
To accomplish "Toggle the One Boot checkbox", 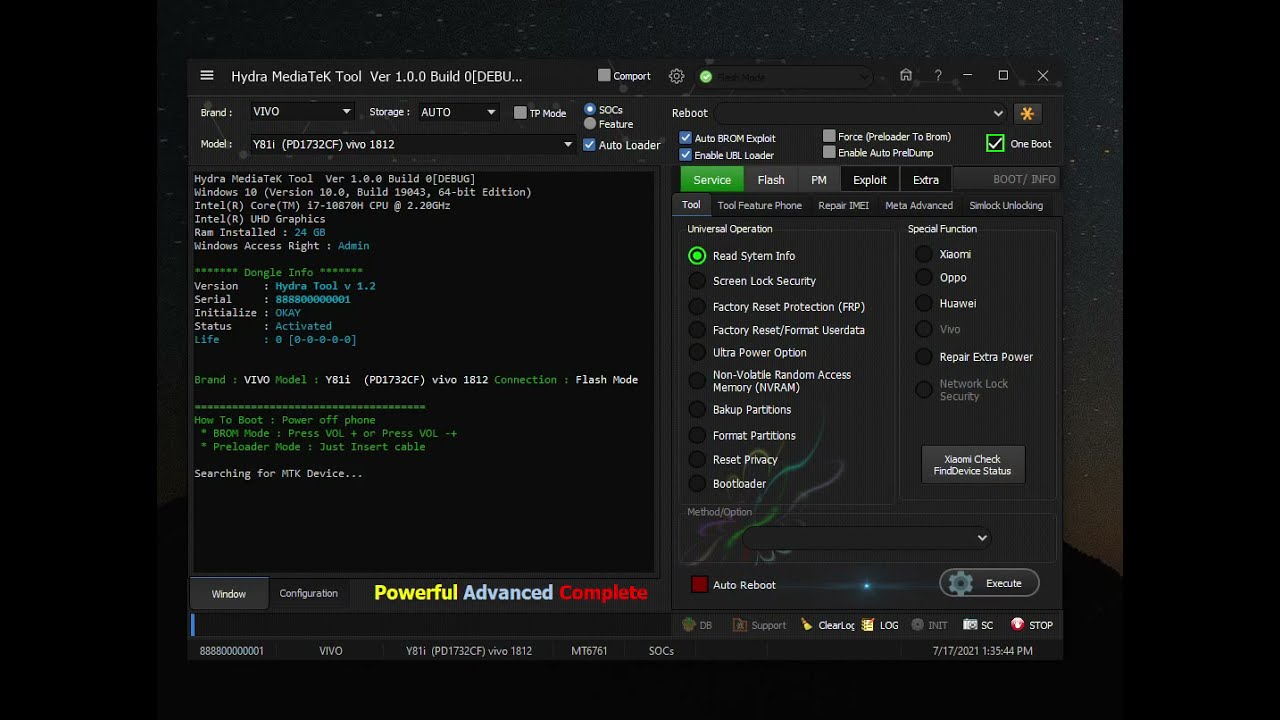I will coord(995,144).
